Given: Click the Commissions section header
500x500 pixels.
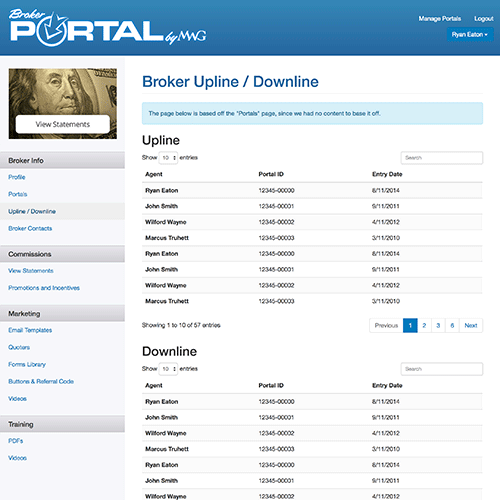Looking at the screenshot, I should click(x=62, y=254).
